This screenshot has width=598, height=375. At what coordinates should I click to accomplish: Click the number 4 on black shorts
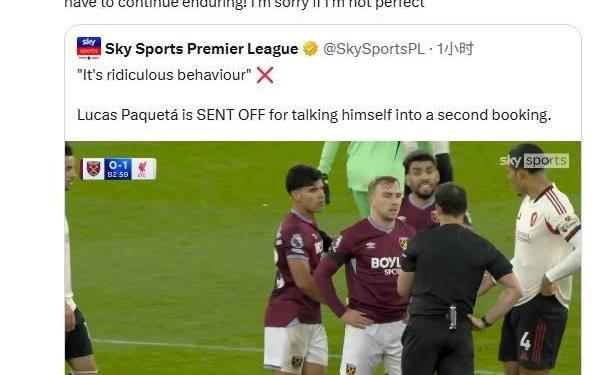(525, 341)
